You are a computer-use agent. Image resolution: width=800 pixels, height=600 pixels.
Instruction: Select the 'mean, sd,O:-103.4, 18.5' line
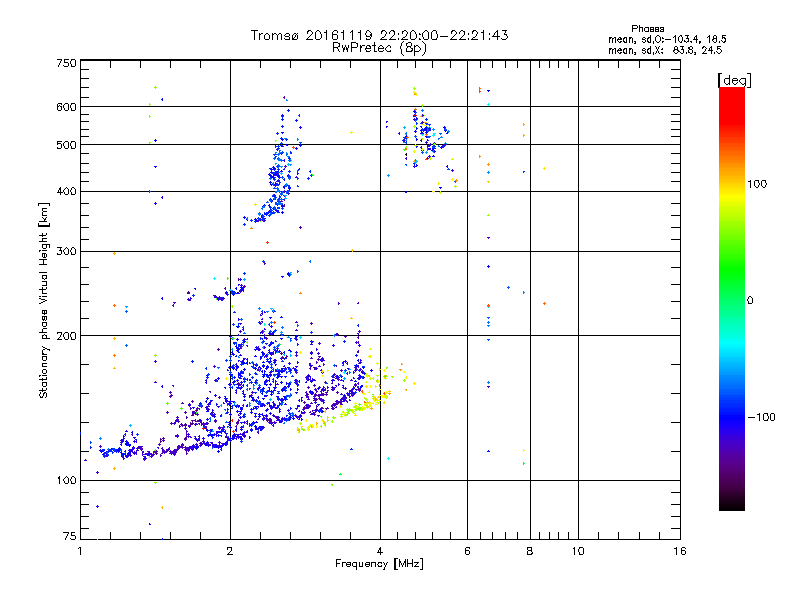click(x=667, y=39)
